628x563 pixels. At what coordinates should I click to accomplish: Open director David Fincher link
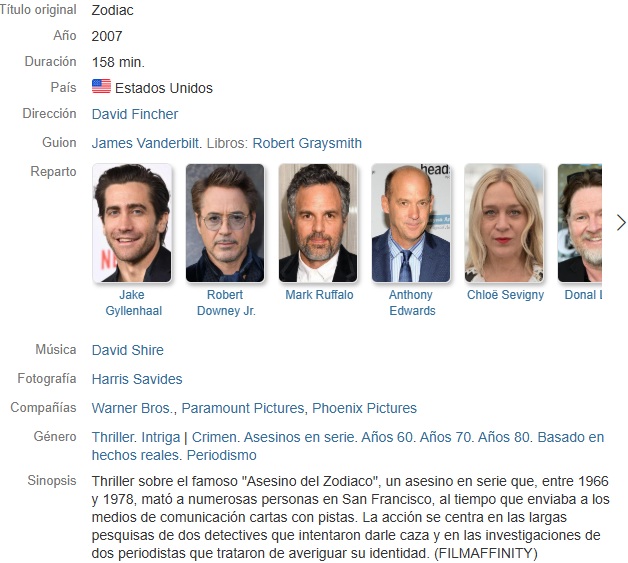point(135,114)
